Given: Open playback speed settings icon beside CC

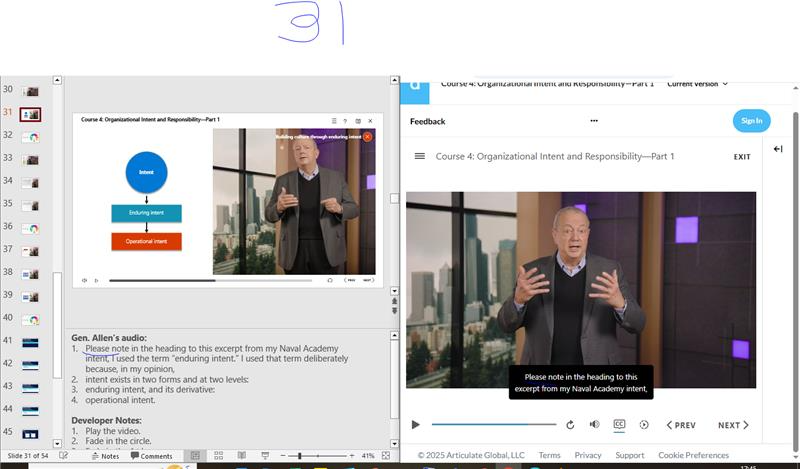Looking at the screenshot, I should pos(644,425).
